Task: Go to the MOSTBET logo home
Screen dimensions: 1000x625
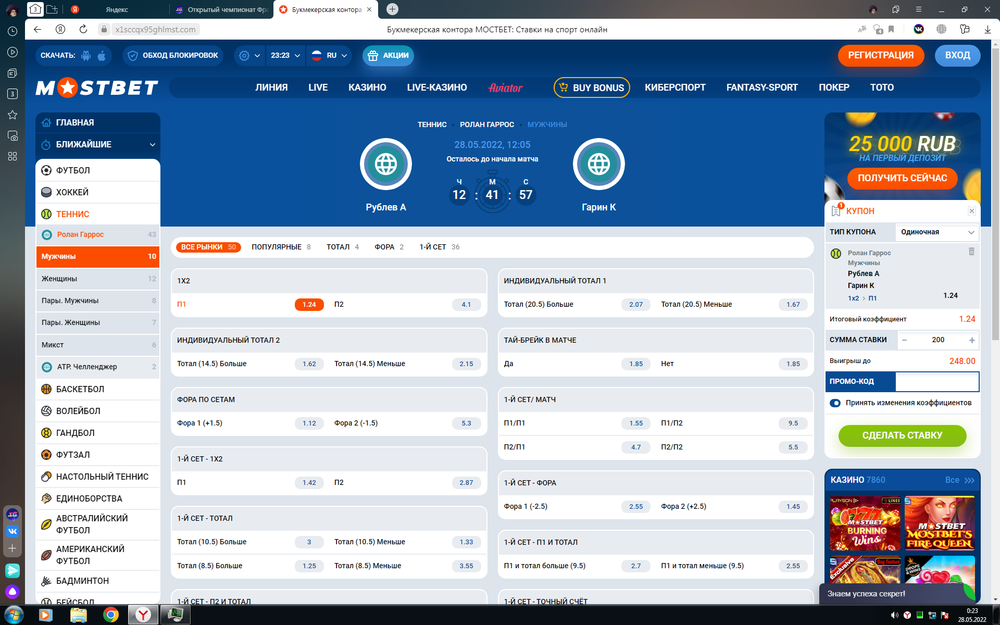Action: coord(97,87)
